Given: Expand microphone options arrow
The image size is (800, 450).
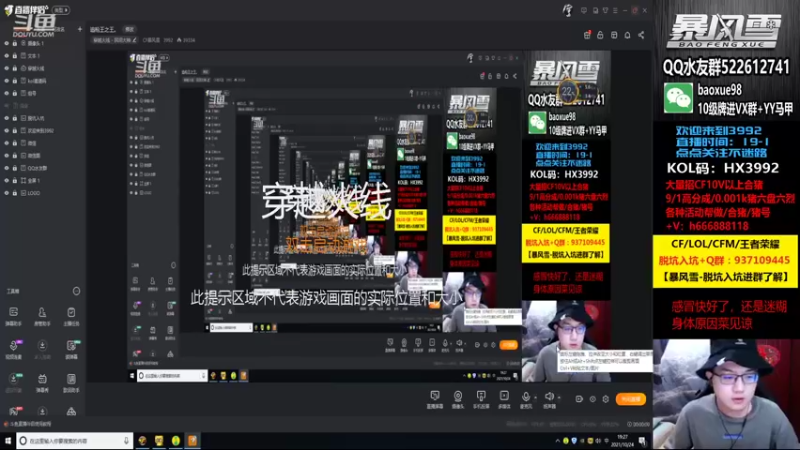Looking at the screenshot, I should 536,397.
